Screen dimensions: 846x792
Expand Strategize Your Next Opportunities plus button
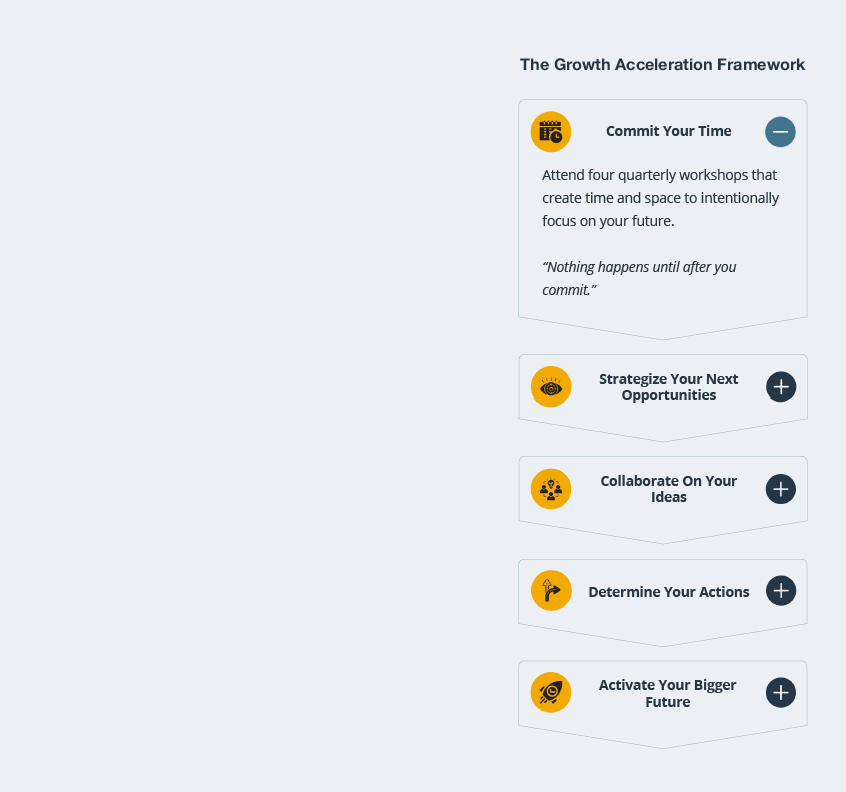tap(781, 387)
